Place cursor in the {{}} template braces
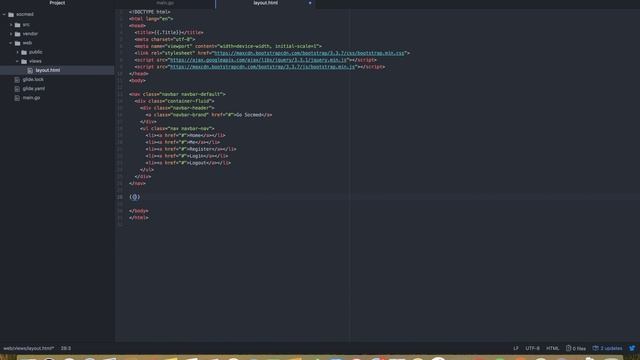The image size is (640, 360). [135, 197]
